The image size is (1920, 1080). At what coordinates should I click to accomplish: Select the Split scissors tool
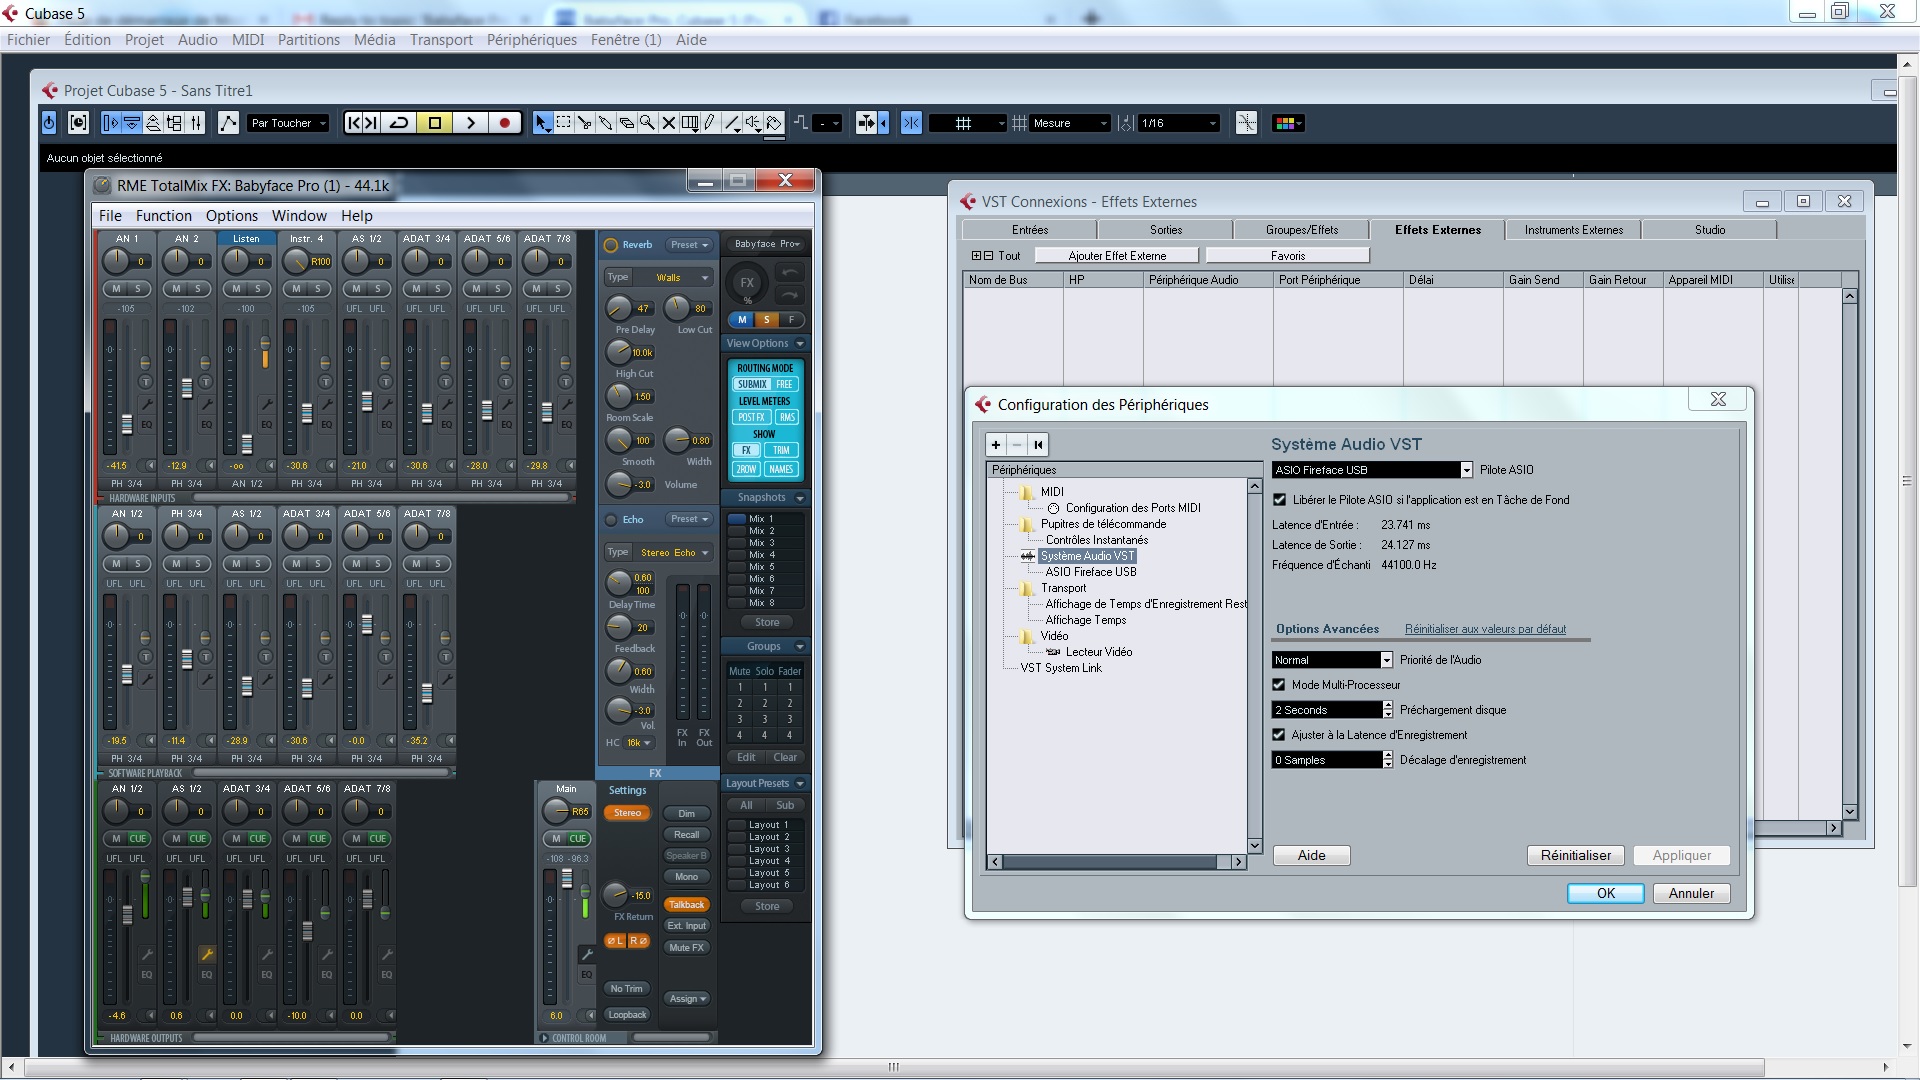pyautogui.click(x=585, y=123)
